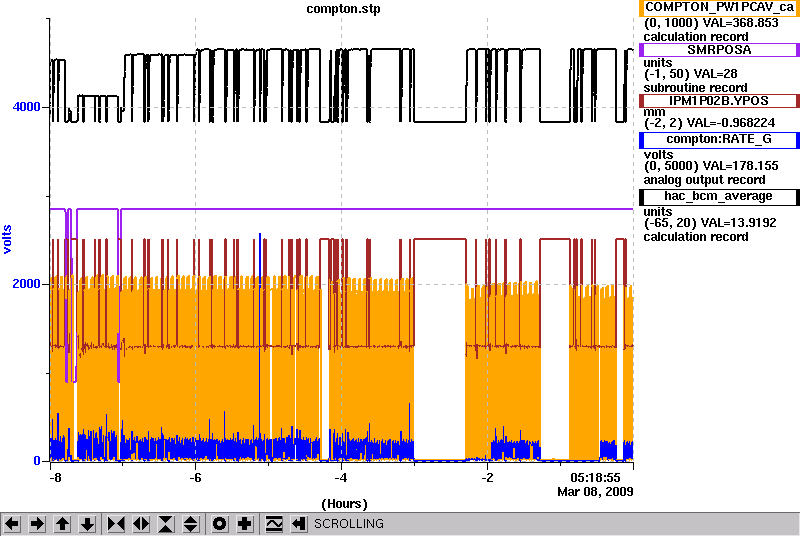
Task: Pan the plot up with the up arrow
Action: (62, 524)
